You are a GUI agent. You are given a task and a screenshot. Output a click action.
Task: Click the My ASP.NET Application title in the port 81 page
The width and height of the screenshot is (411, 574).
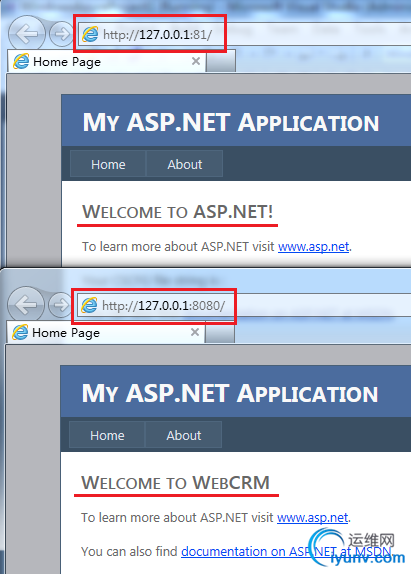pyautogui.click(x=231, y=123)
